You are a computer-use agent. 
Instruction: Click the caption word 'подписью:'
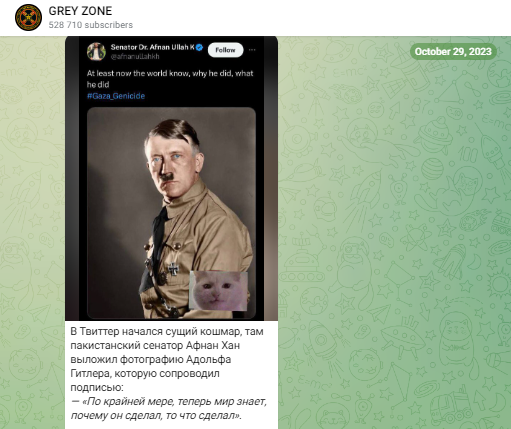tap(97, 388)
